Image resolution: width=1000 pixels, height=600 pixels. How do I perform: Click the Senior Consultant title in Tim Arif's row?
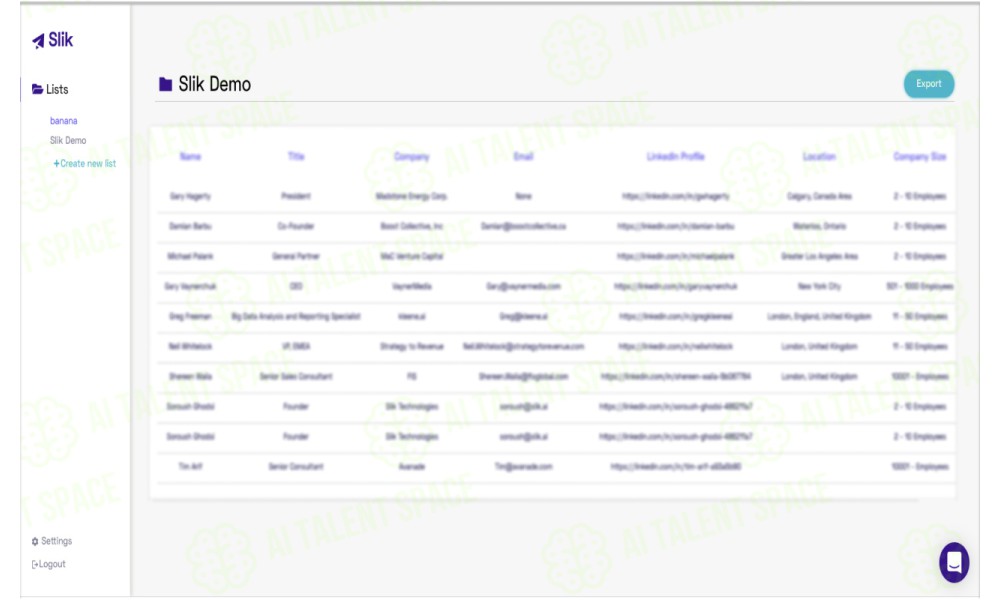(296, 467)
